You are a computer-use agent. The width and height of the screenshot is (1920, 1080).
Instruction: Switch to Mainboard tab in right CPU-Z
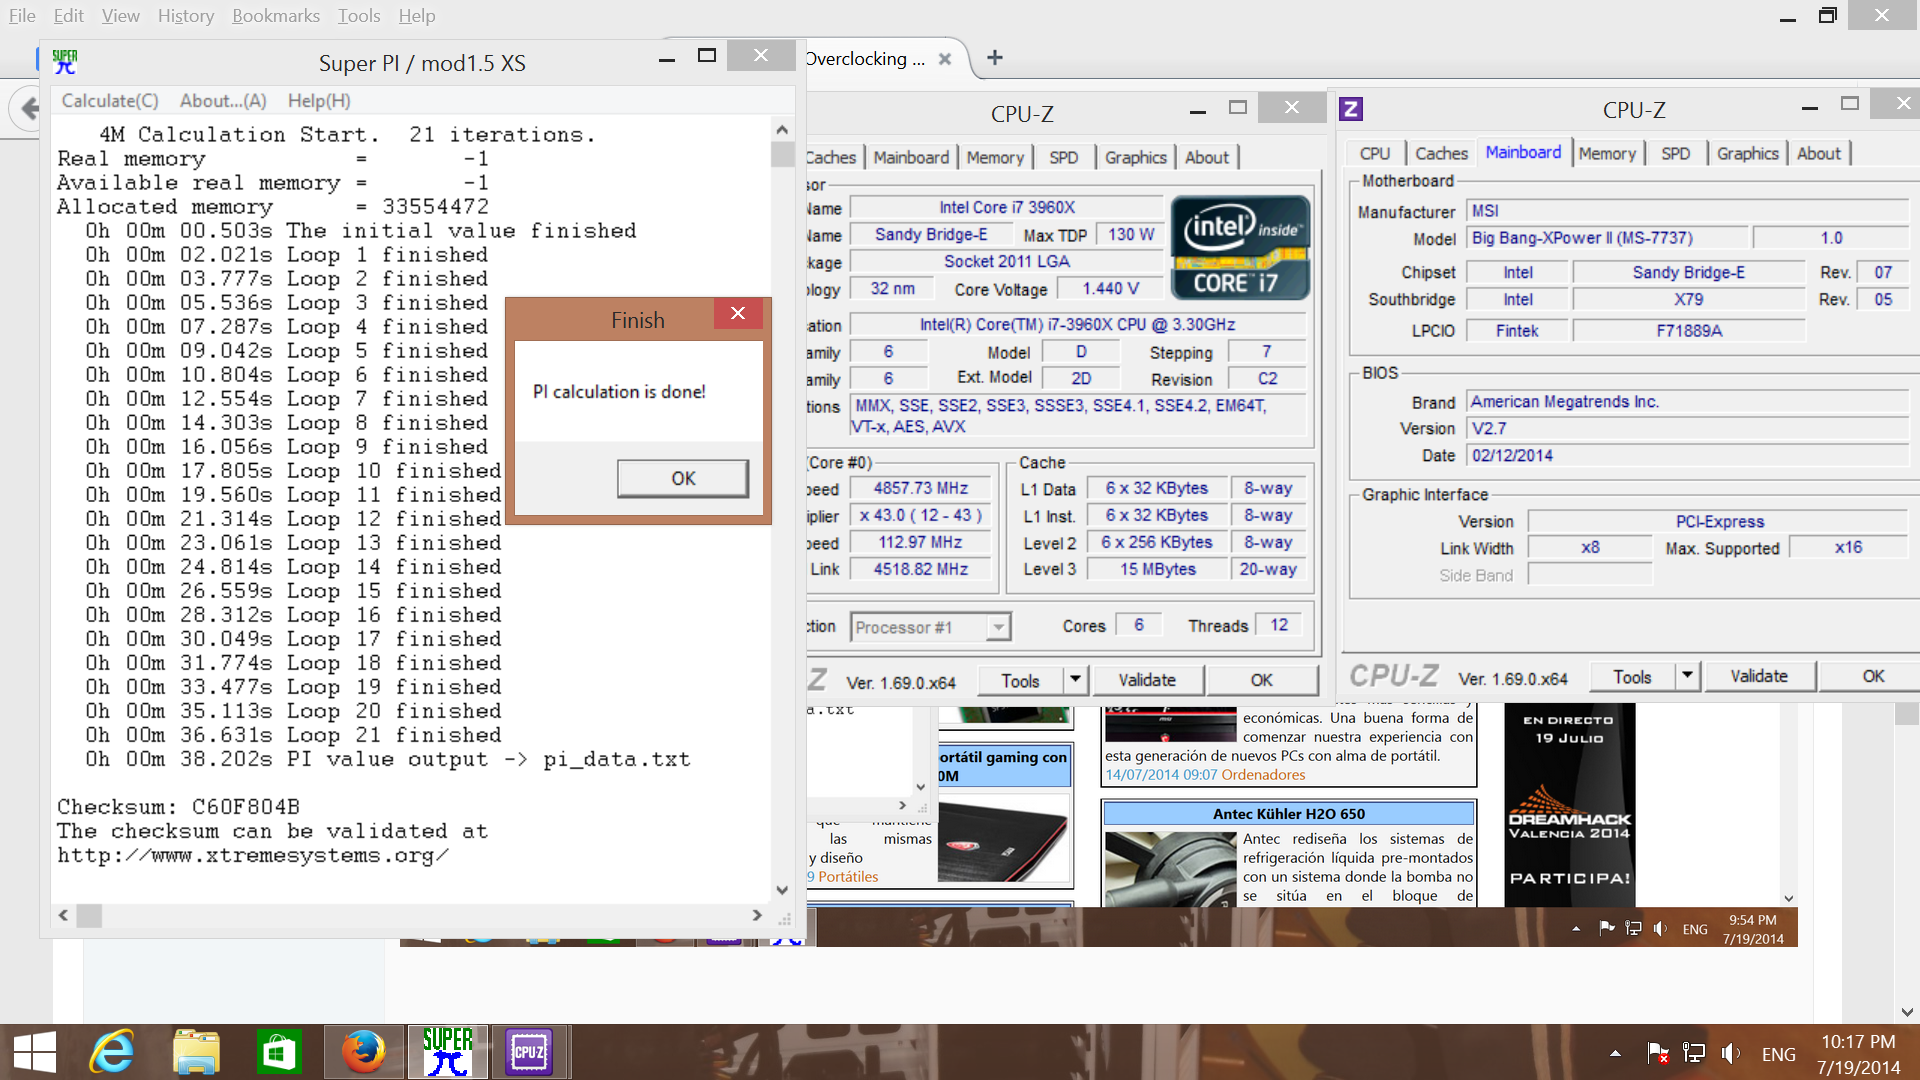pyautogui.click(x=1522, y=153)
